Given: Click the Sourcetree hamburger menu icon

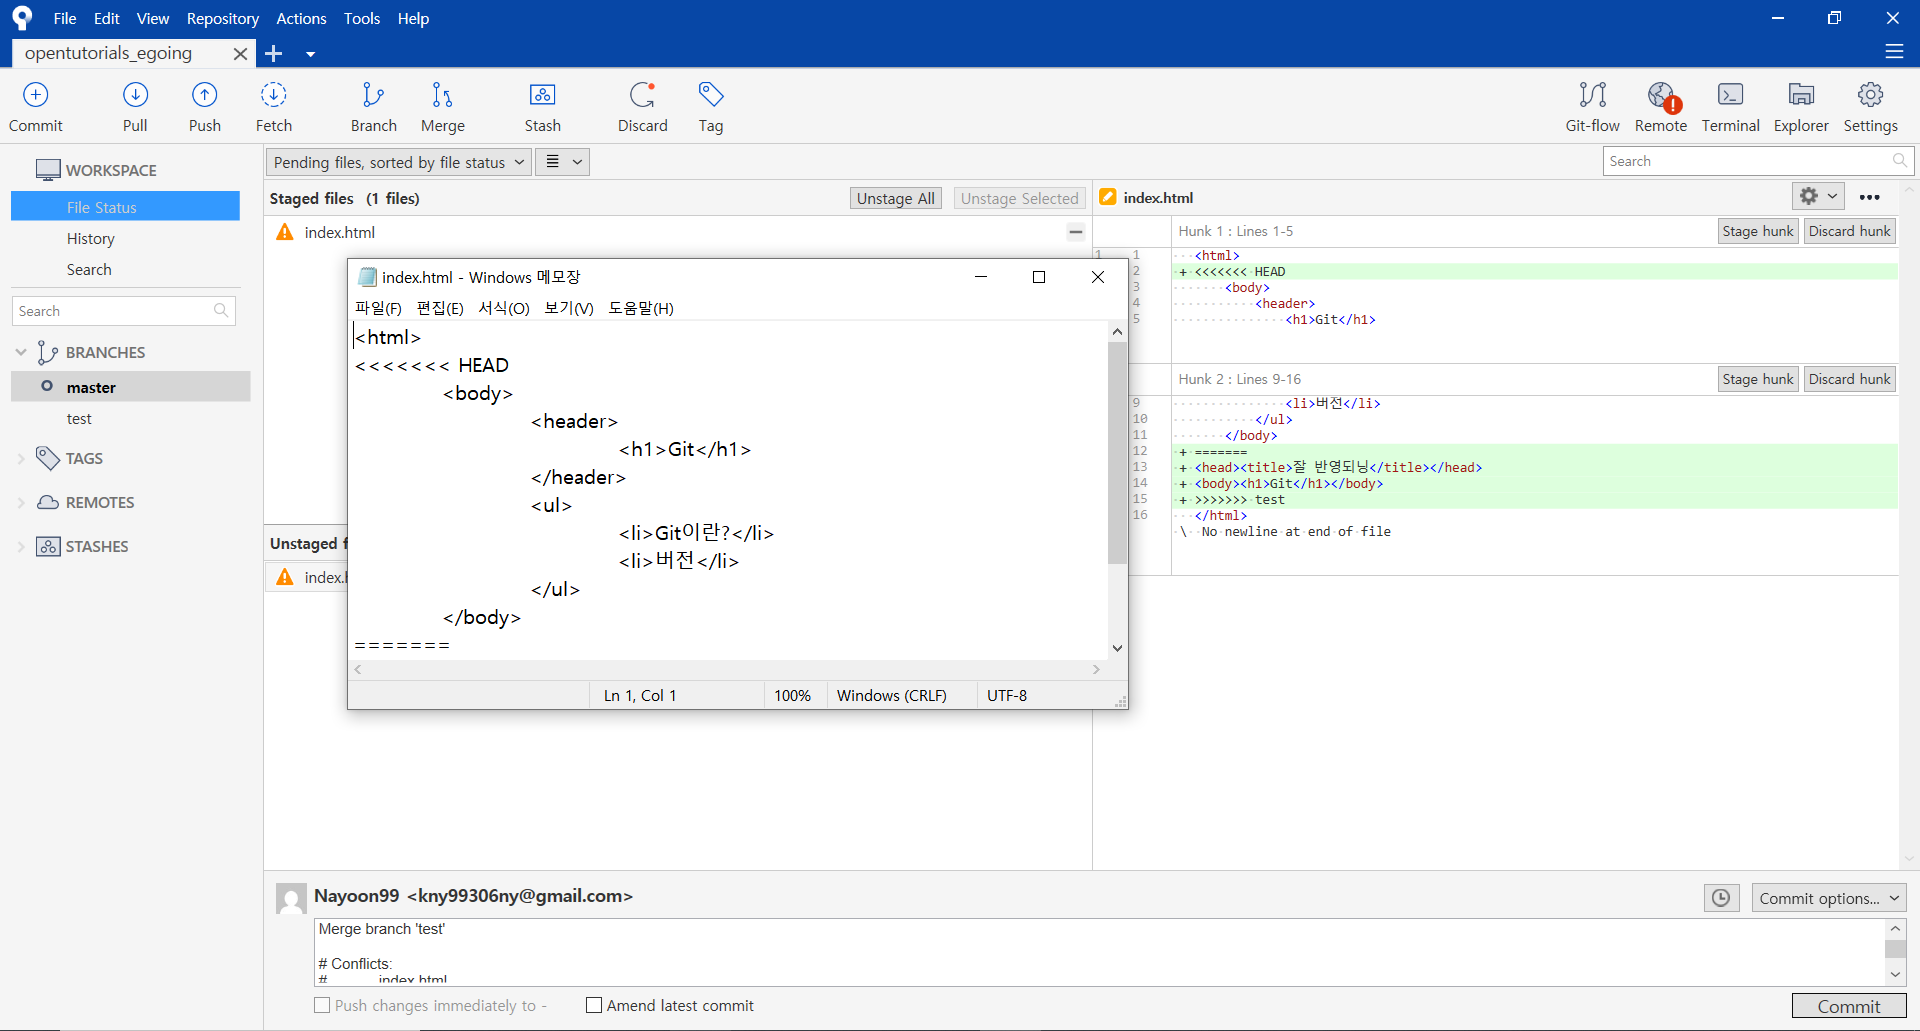Looking at the screenshot, I should tap(1894, 51).
